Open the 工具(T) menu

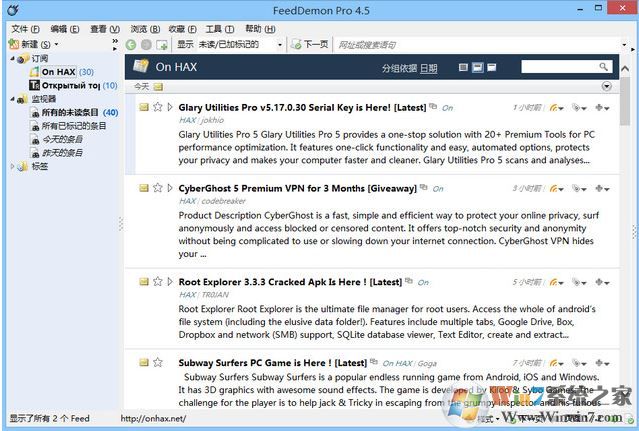212,29
